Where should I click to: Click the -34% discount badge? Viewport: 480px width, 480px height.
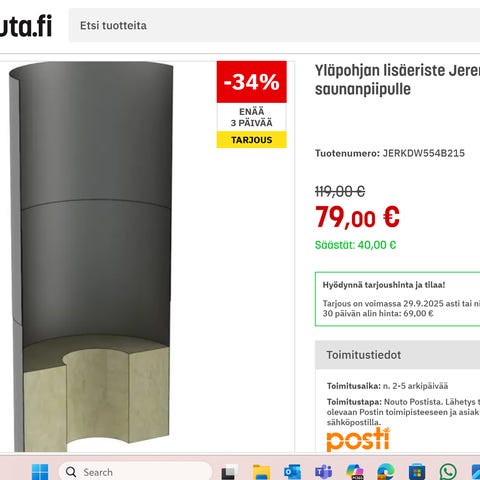click(252, 82)
